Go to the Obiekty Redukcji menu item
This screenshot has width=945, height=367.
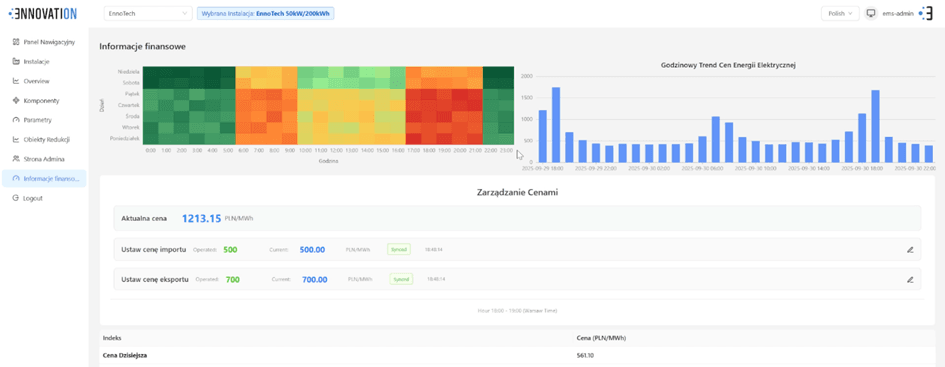pos(43,139)
